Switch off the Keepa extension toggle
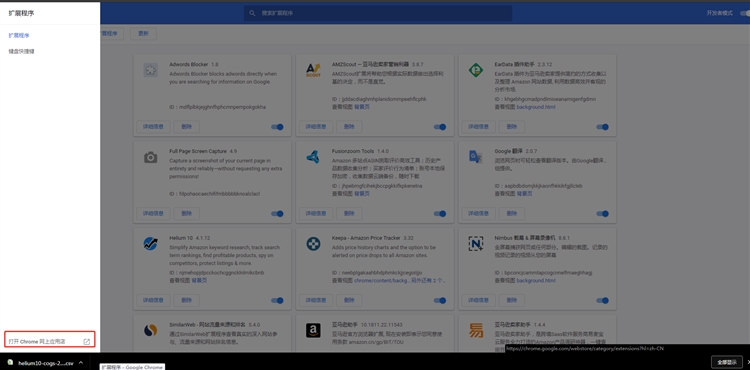 [x=440, y=301]
